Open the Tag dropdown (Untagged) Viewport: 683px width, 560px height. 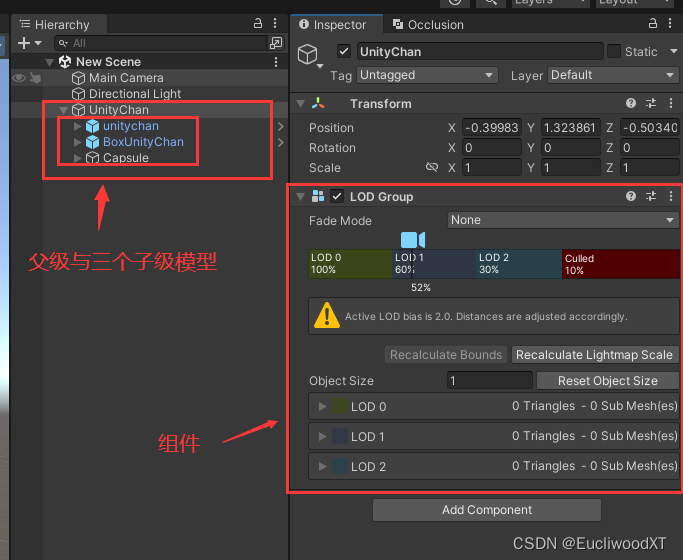[427, 75]
